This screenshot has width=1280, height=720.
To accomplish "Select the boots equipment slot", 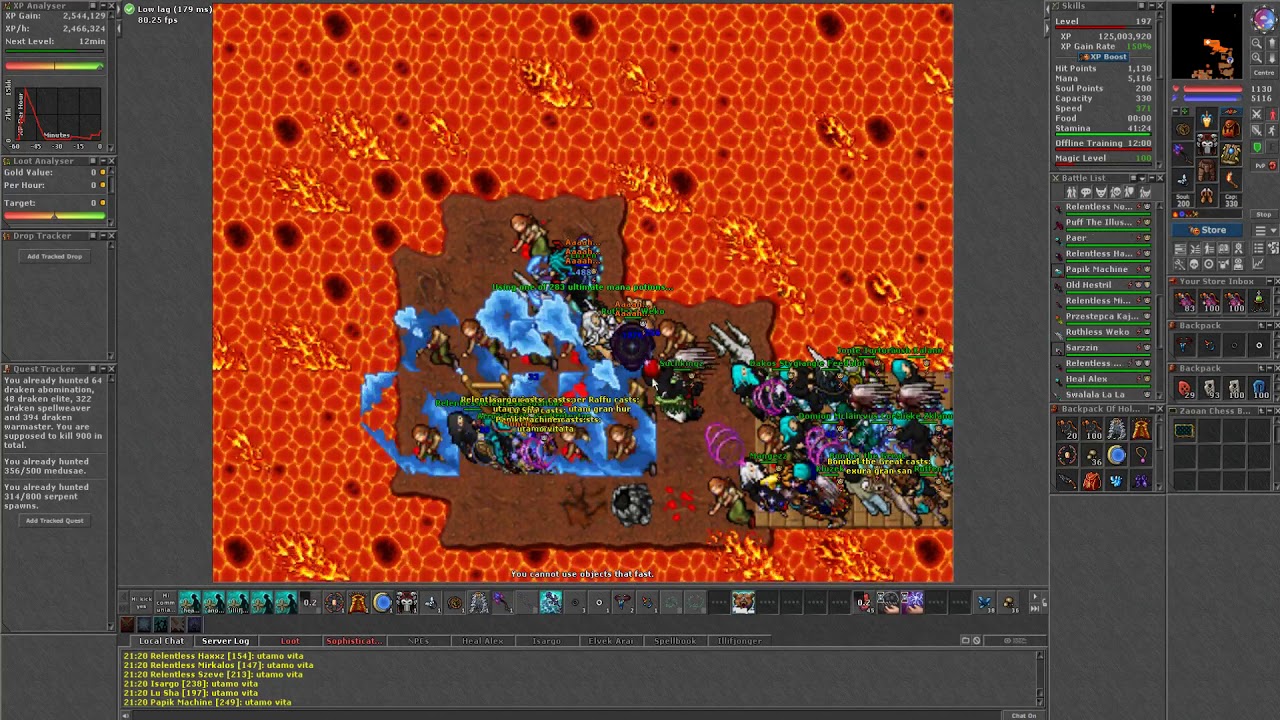I will (1207, 195).
